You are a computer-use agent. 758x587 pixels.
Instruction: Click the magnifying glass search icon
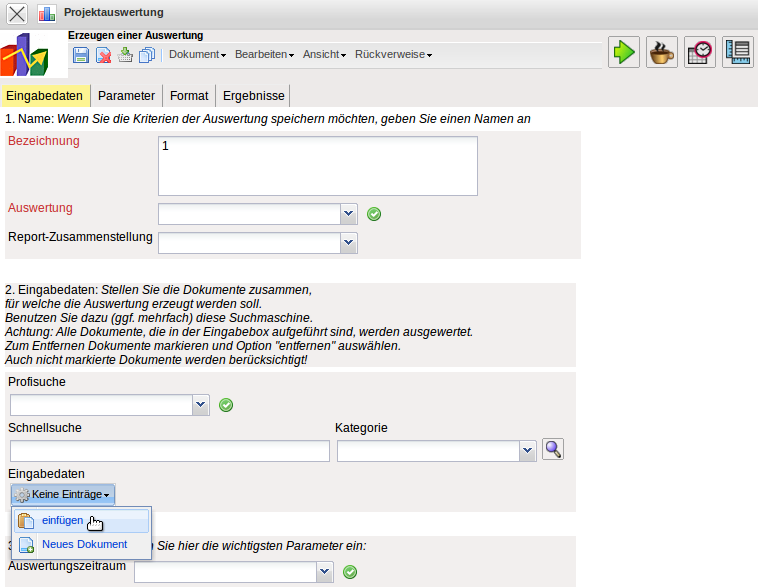tap(552, 450)
